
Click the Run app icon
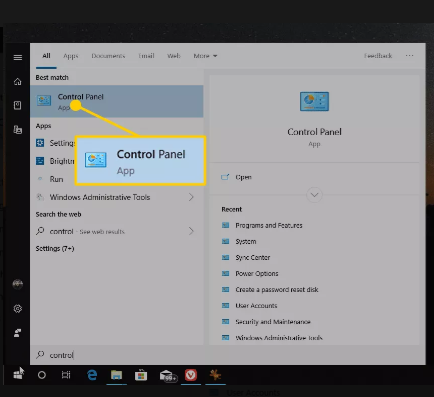click(x=40, y=179)
